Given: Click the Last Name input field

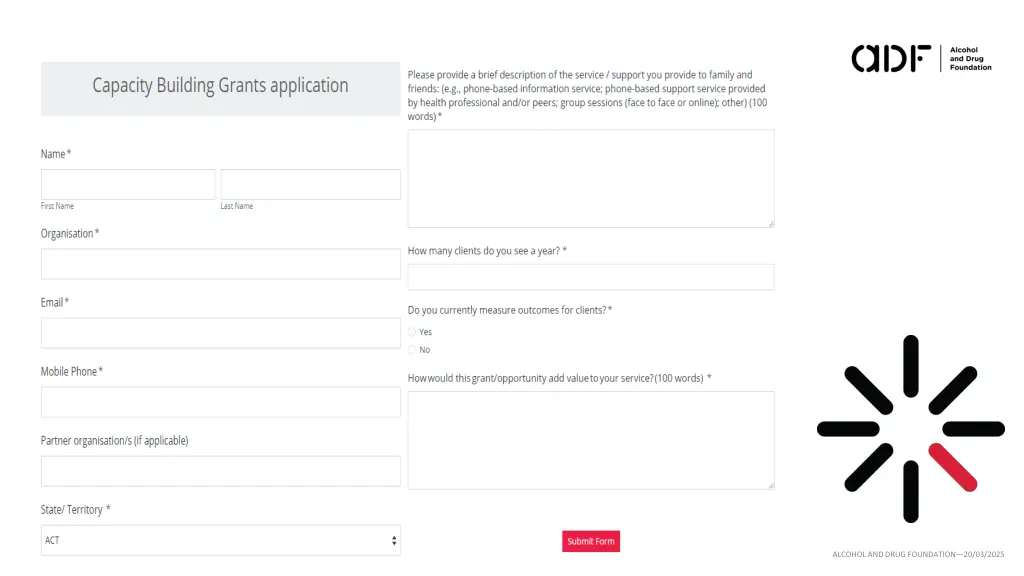Looking at the screenshot, I should click(310, 184).
